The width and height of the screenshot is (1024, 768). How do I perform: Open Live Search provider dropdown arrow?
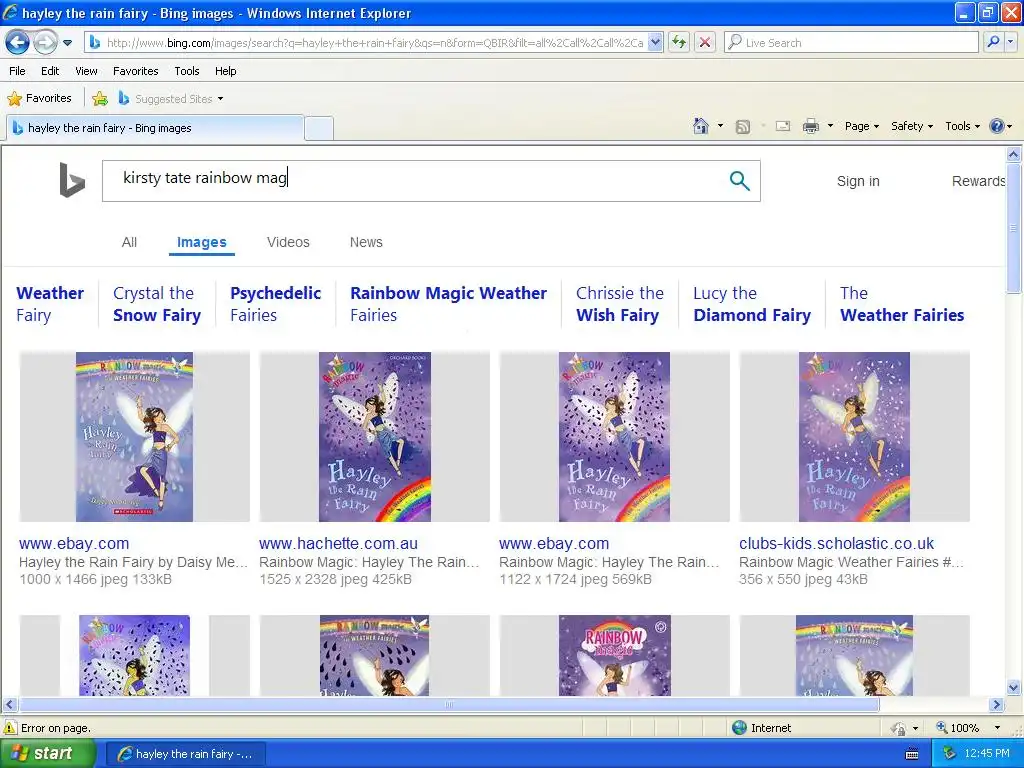click(1011, 43)
